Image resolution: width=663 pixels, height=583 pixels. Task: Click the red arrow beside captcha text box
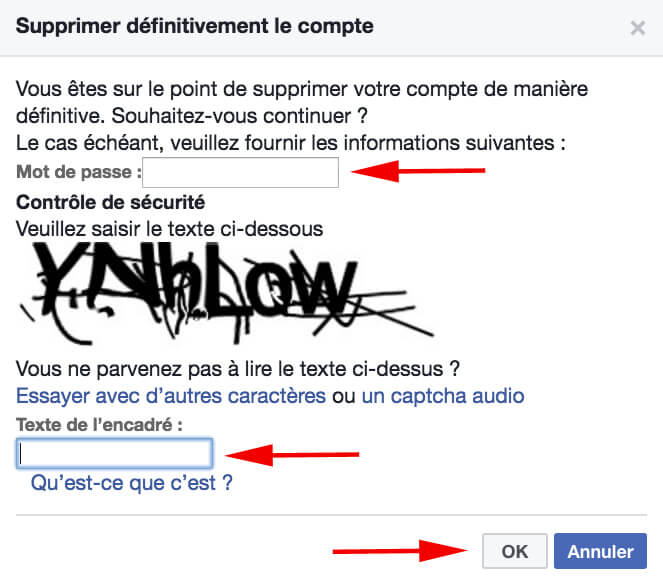click(x=292, y=455)
